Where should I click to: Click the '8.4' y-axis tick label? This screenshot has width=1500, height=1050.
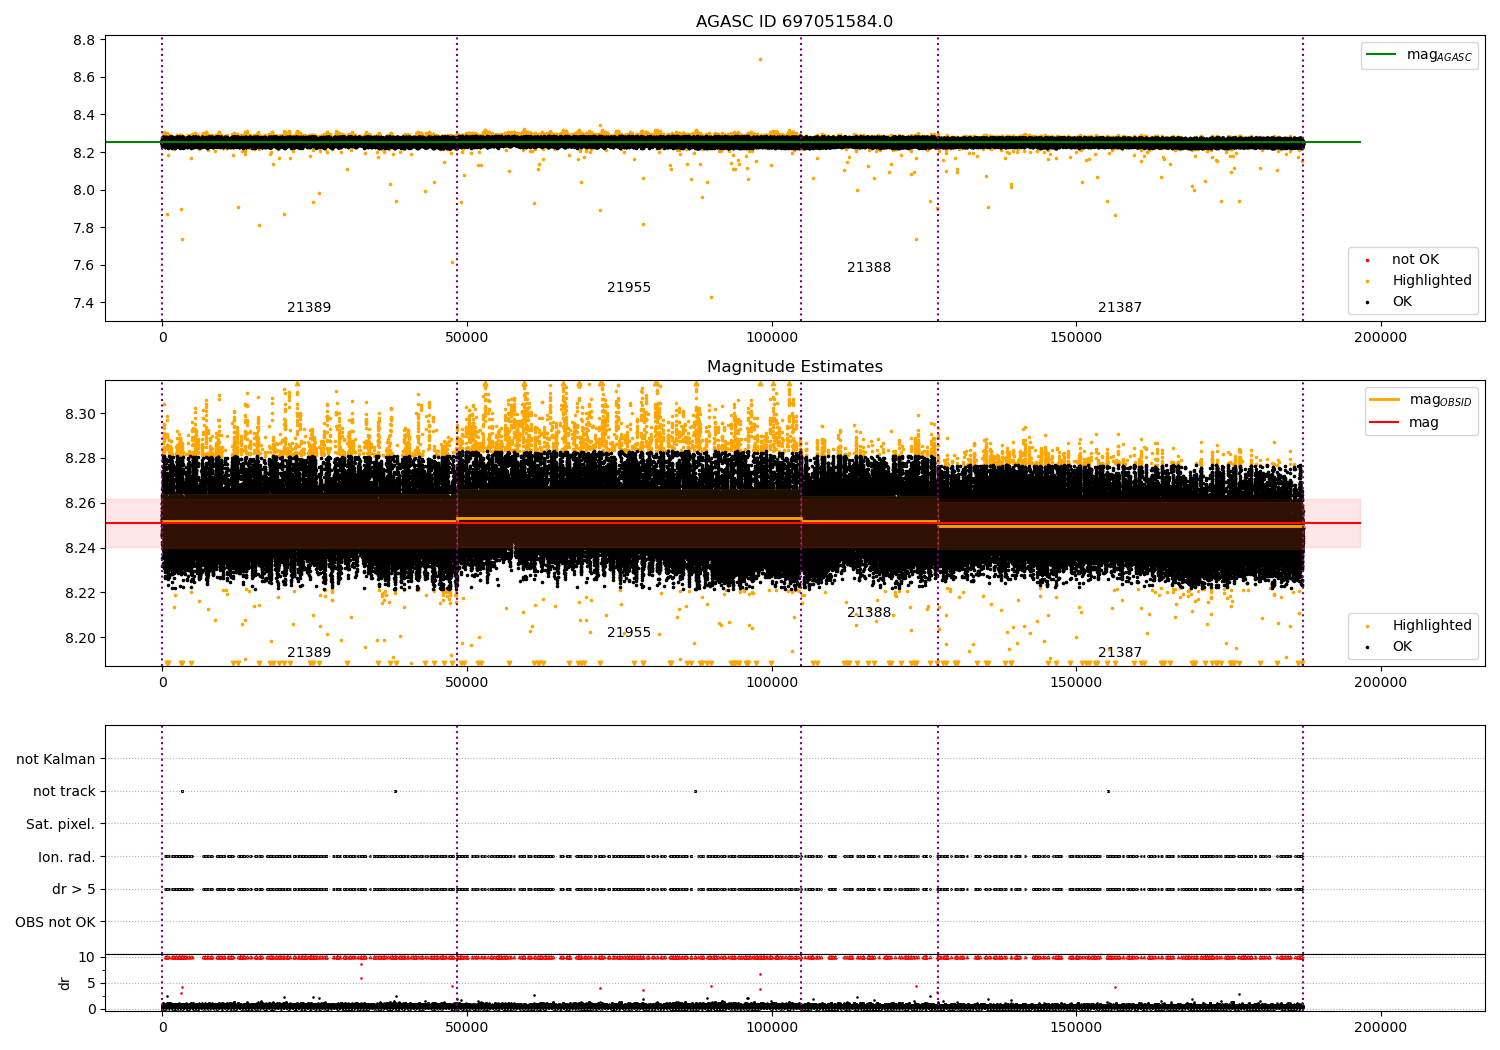tap(84, 115)
